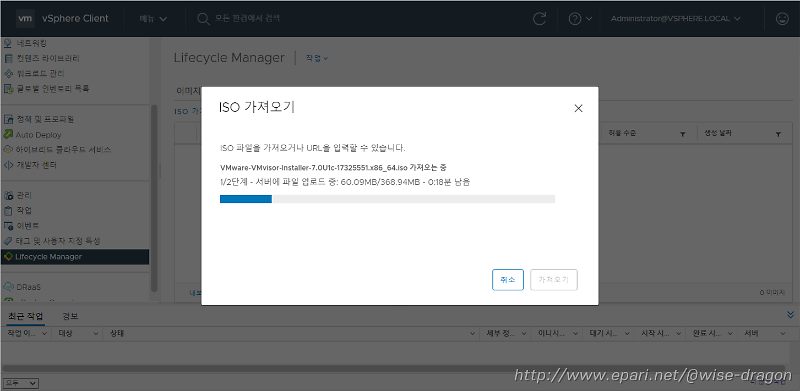Screen dimensions: 800x391
Task: Click the 정책 및 프로파일 icon
Action: click(8, 119)
